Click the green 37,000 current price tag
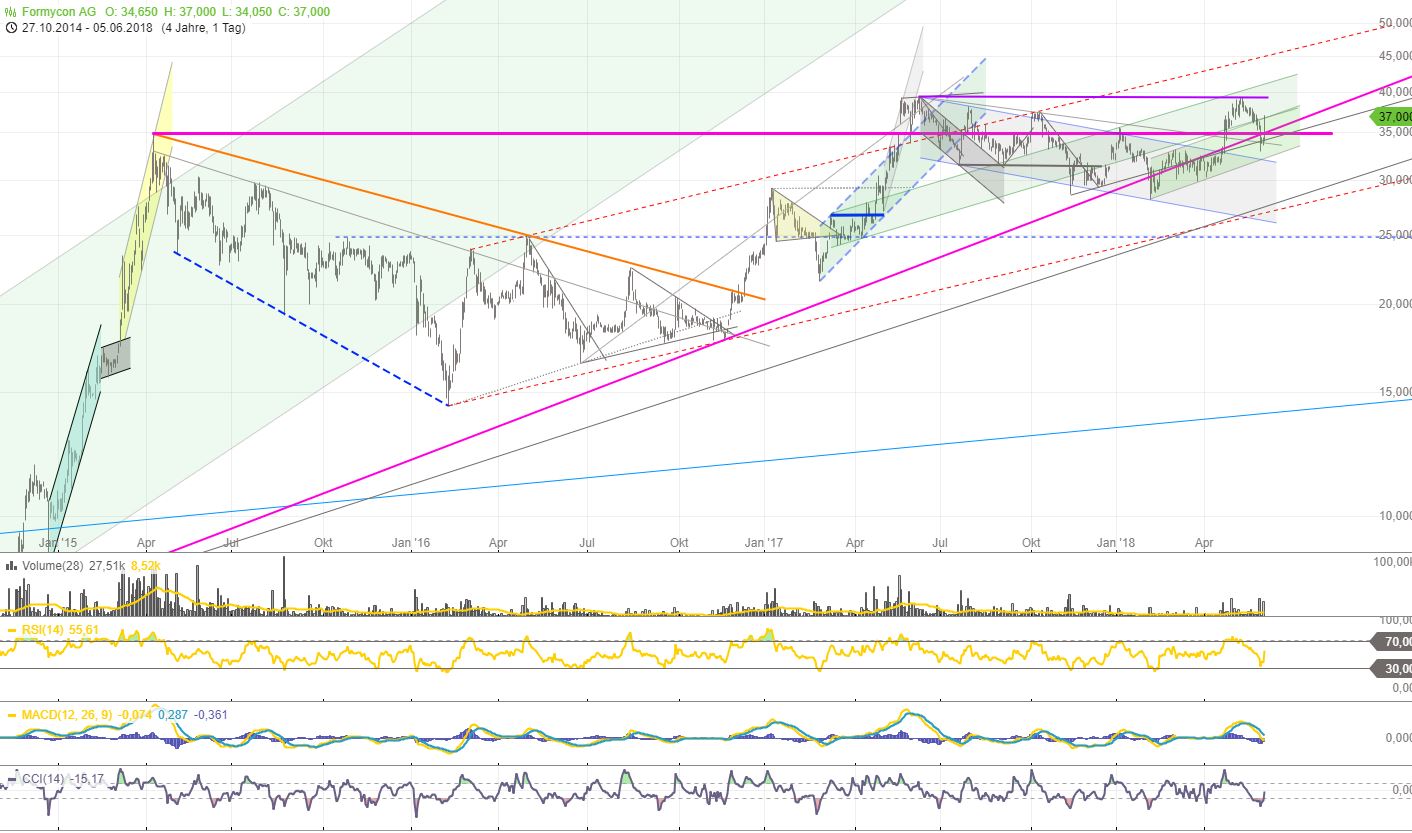The image size is (1412, 833). click(x=1390, y=116)
